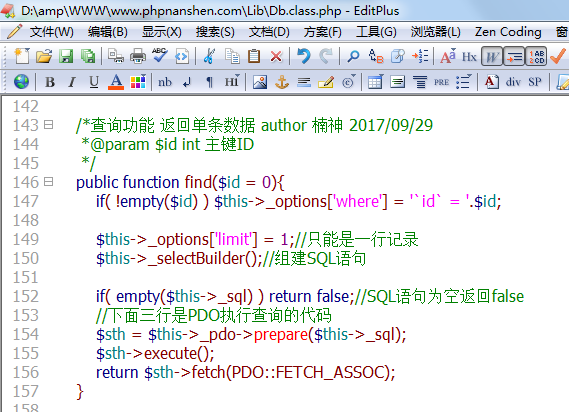Cut selection with the scissors icon
Screen dimensions: 569x412
(209, 56)
